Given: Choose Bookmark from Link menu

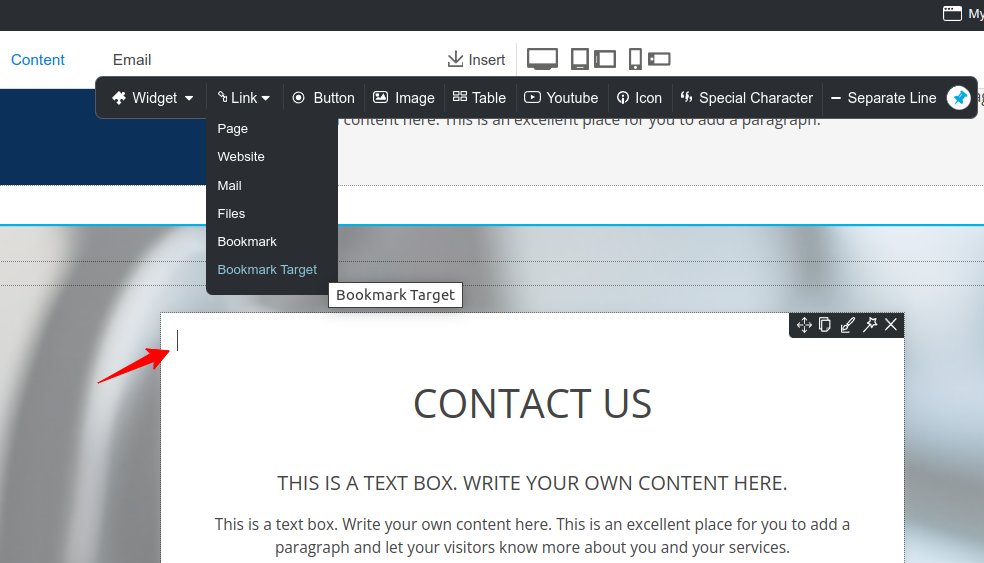Looking at the screenshot, I should [247, 242].
